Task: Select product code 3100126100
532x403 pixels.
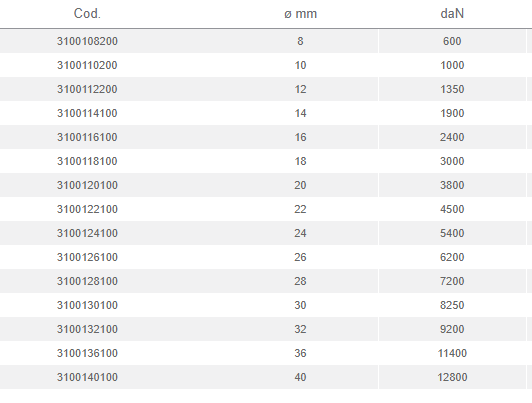Action: point(87,257)
